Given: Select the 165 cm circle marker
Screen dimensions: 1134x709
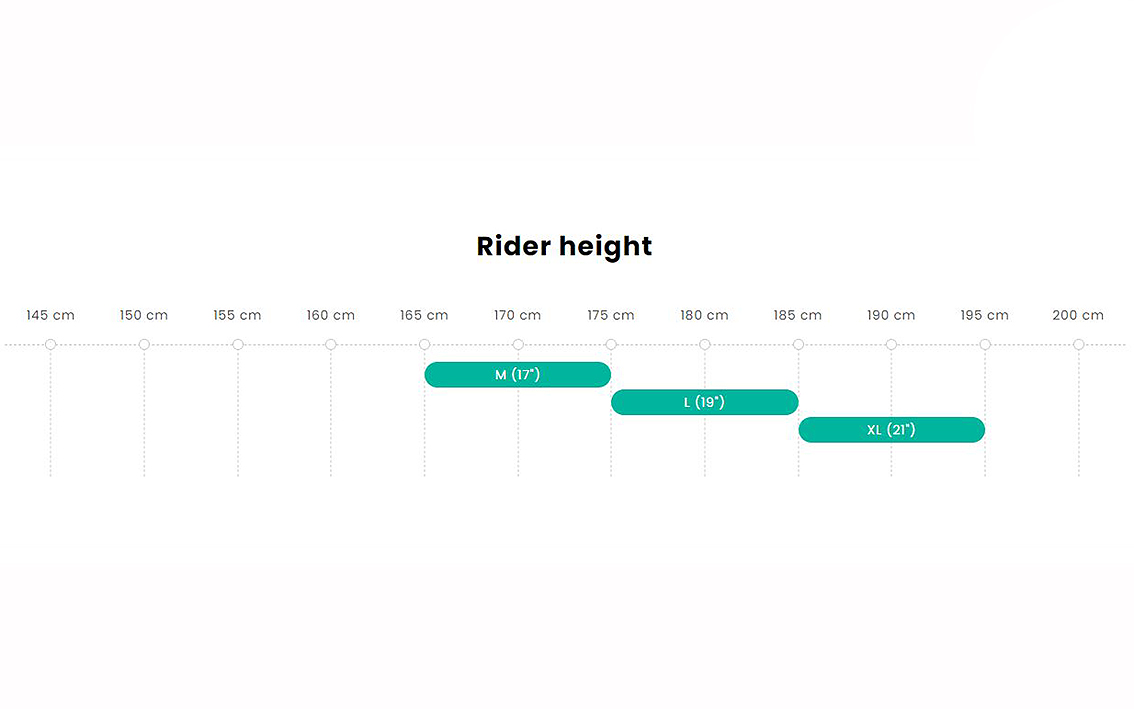Looking at the screenshot, I should [425, 344].
